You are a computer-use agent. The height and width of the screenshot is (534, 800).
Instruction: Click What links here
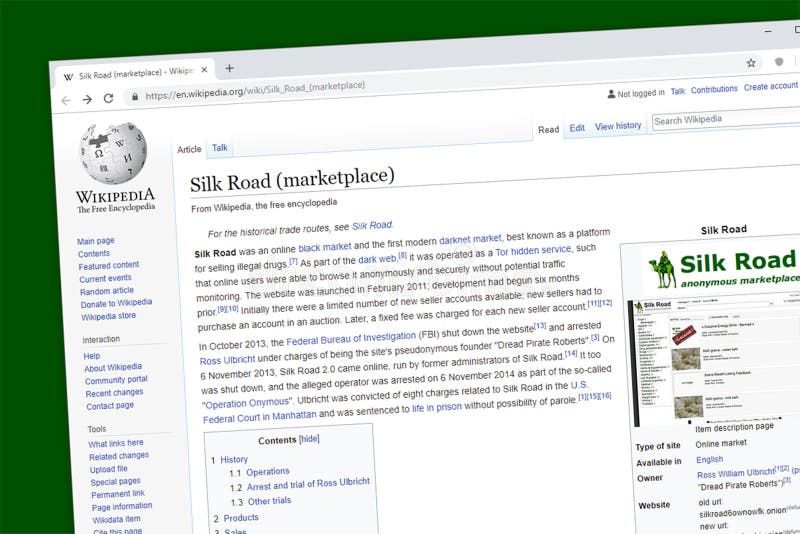click(x=116, y=444)
